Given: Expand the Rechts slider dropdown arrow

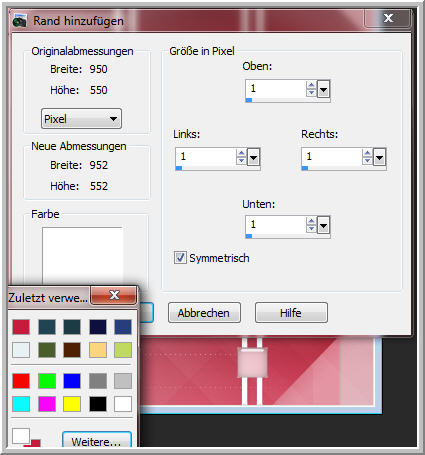Looking at the screenshot, I should [x=379, y=157].
